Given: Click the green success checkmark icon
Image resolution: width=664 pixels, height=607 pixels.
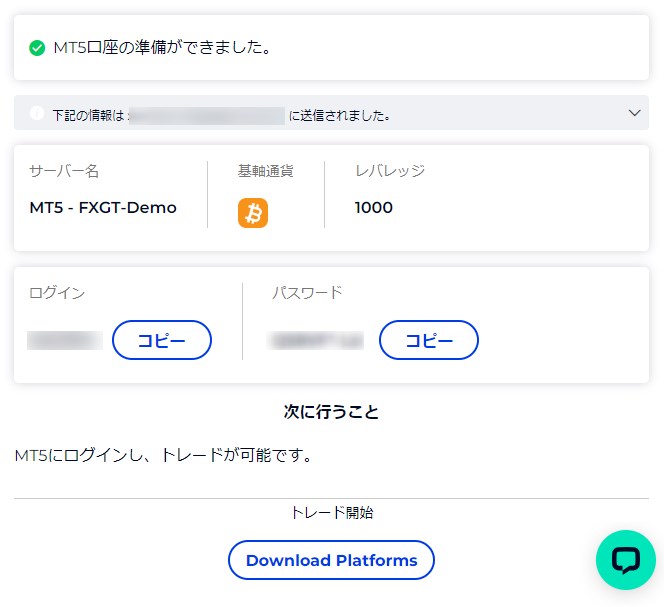Looking at the screenshot, I should [x=37, y=48].
